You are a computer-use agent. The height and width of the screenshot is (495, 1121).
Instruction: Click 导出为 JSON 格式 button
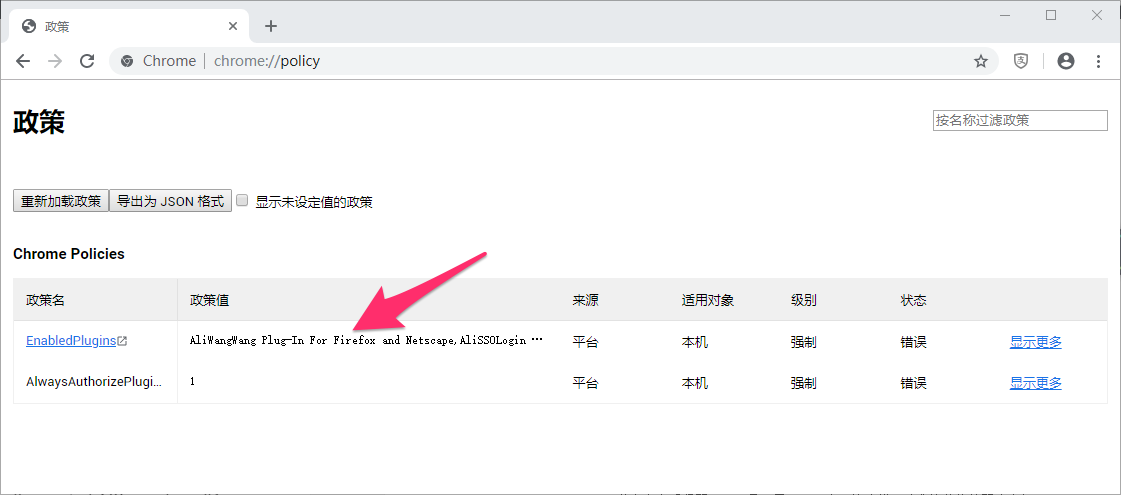coord(170,201)
